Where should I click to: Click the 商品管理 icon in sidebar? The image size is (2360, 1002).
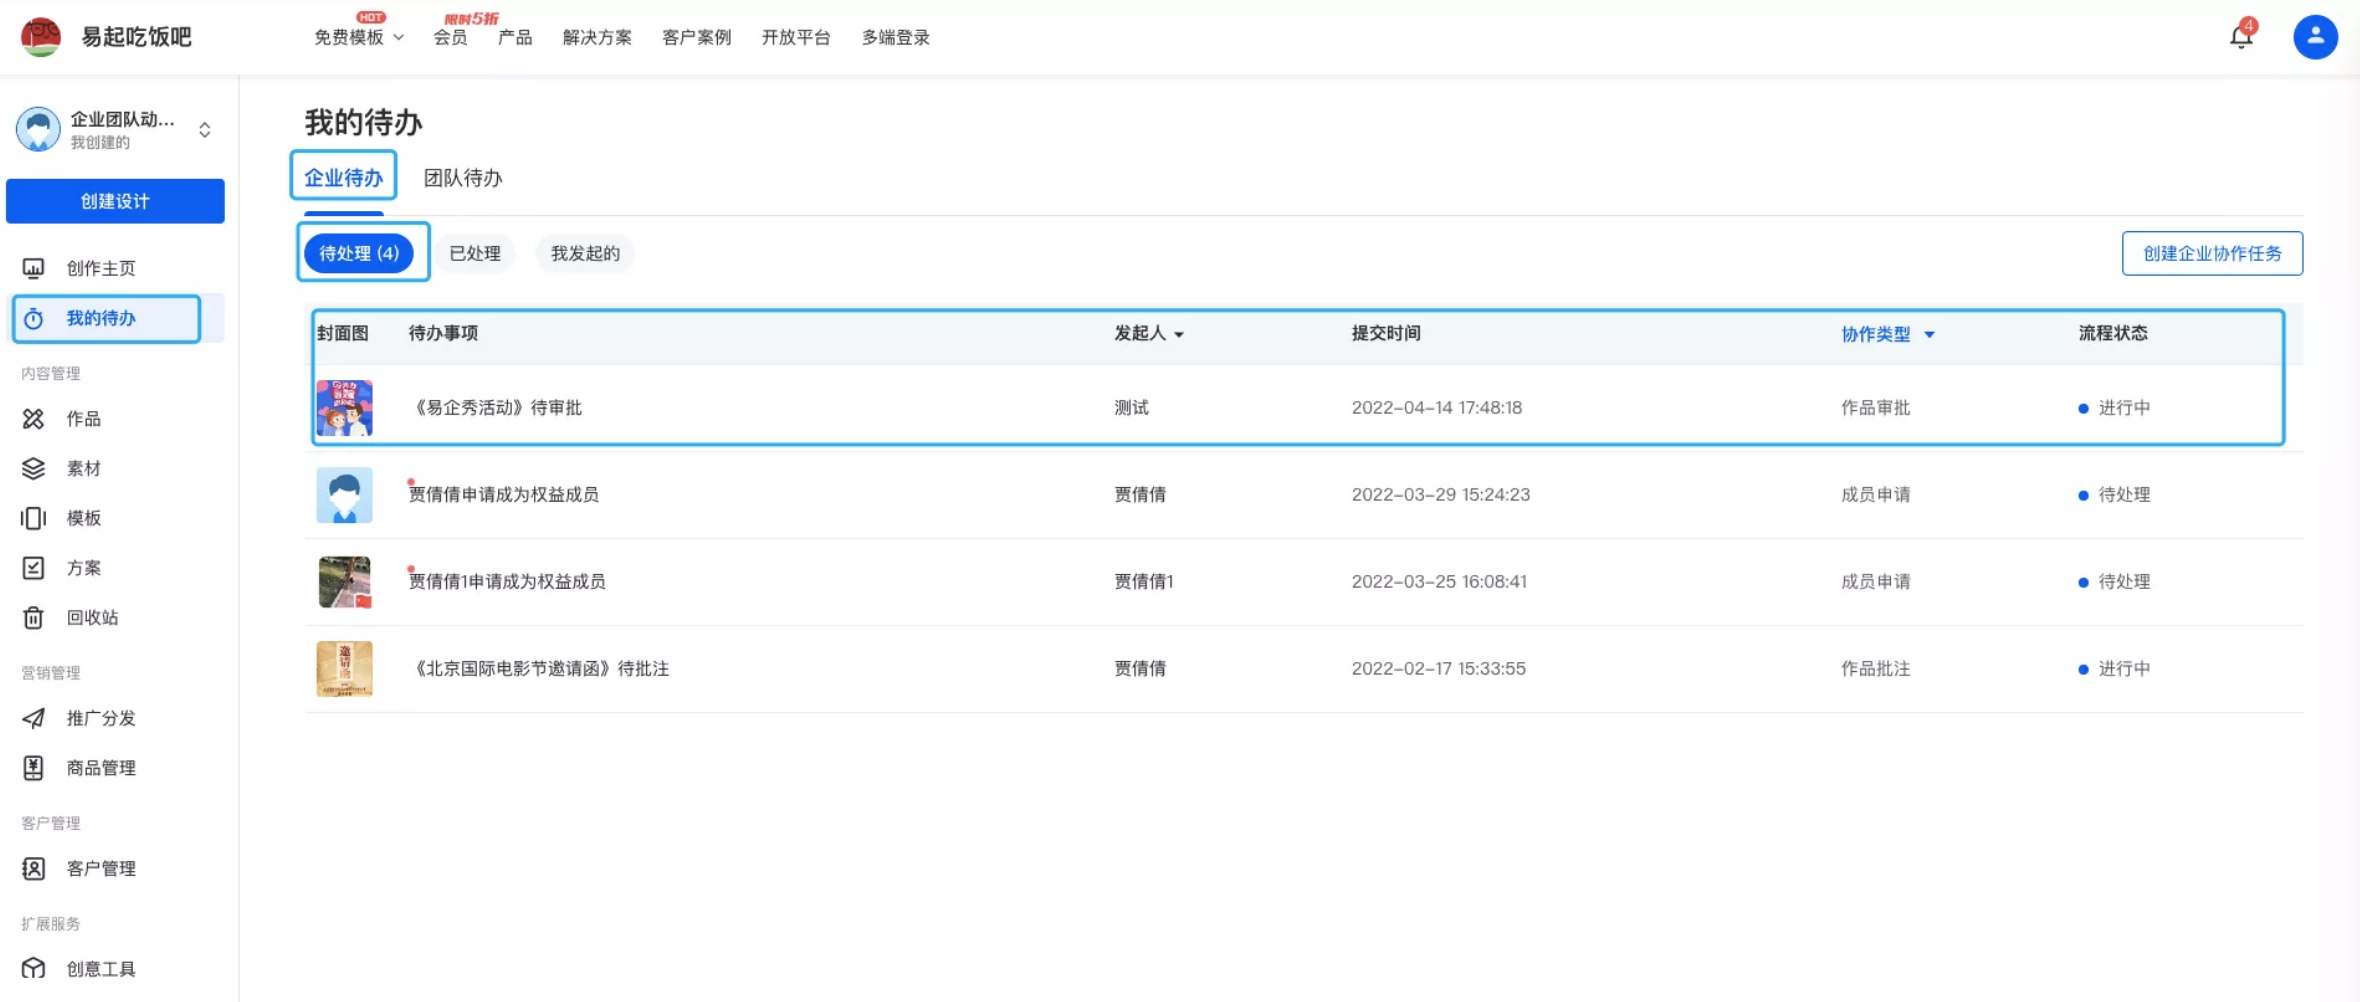pos(33,768)
